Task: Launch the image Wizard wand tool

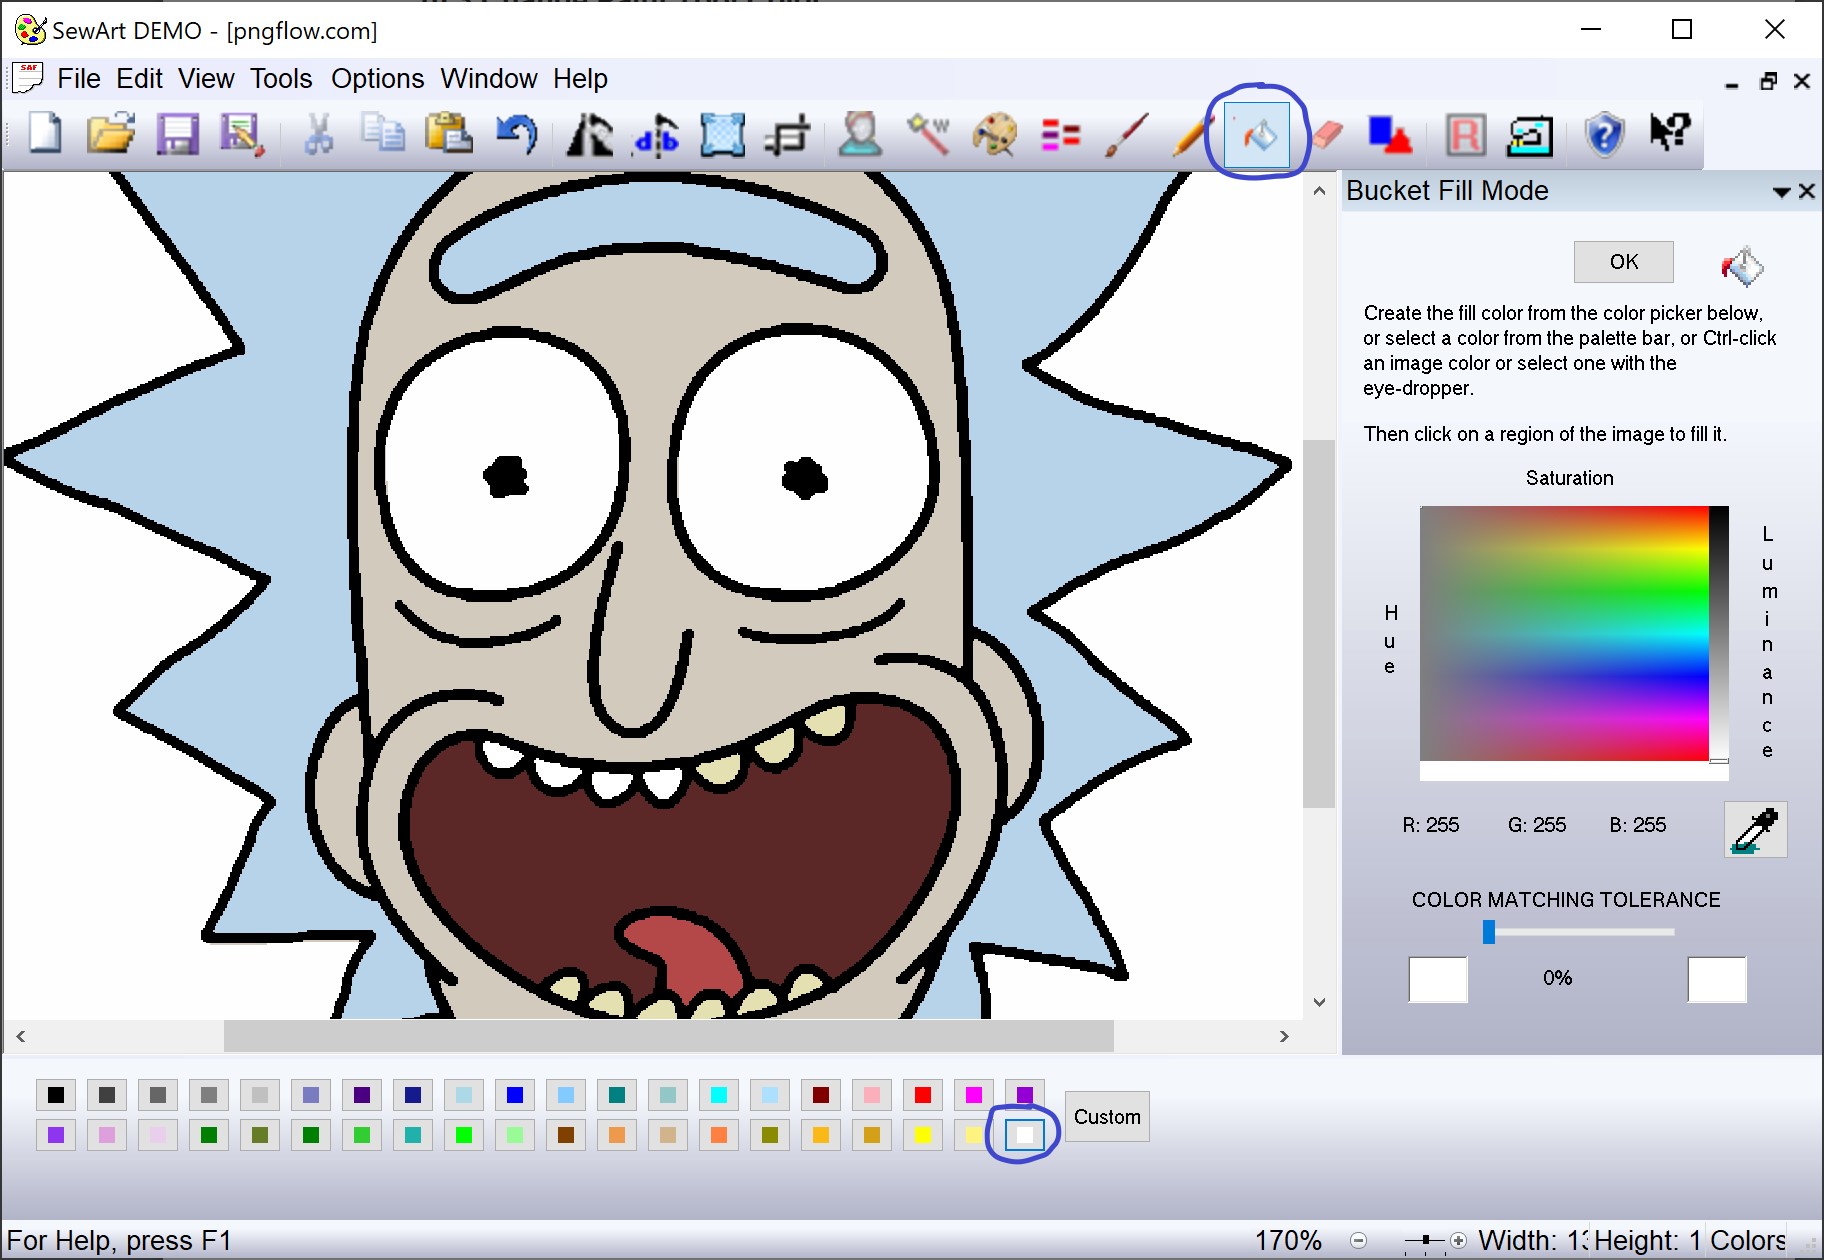Action: [x=928, y=134]
